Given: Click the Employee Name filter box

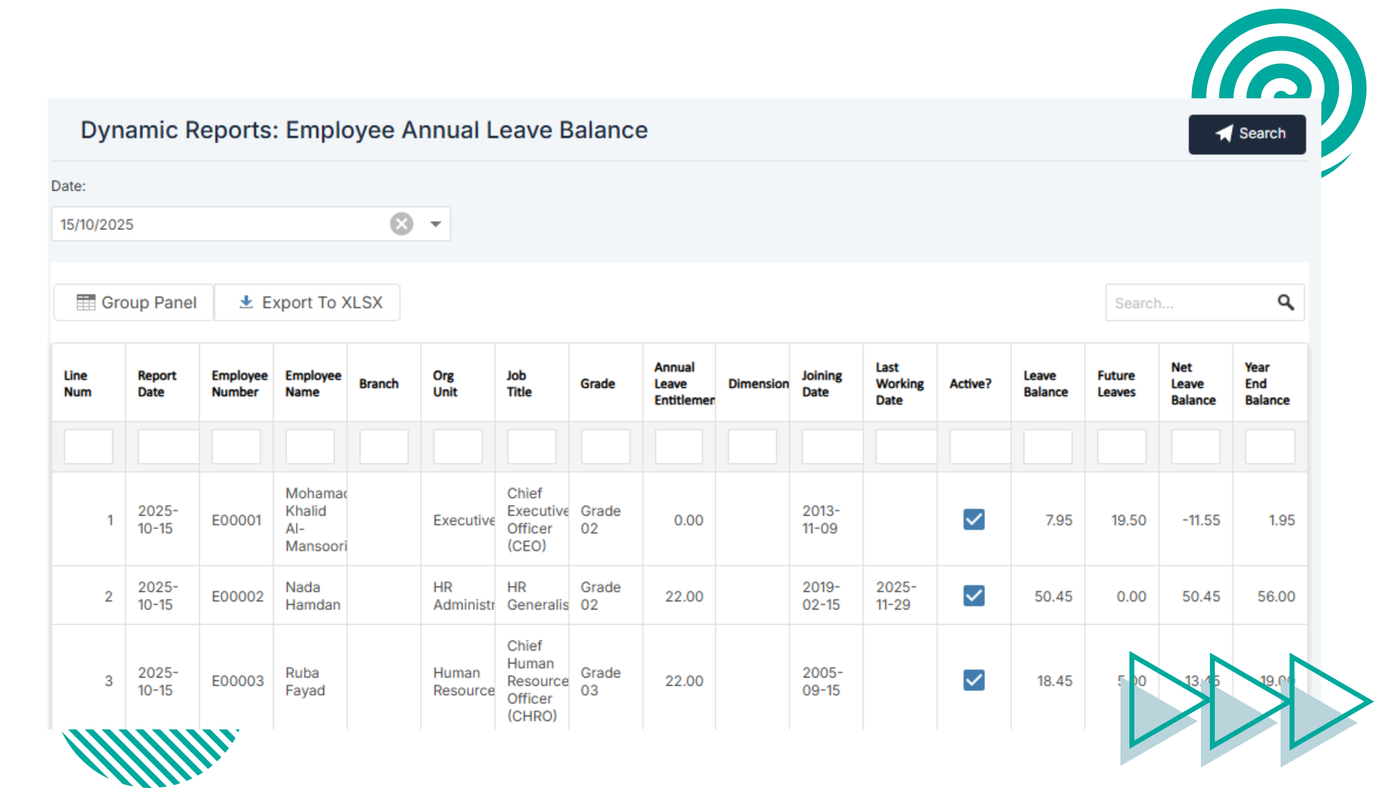Looking at the screenshot, I should click(310, 447).
